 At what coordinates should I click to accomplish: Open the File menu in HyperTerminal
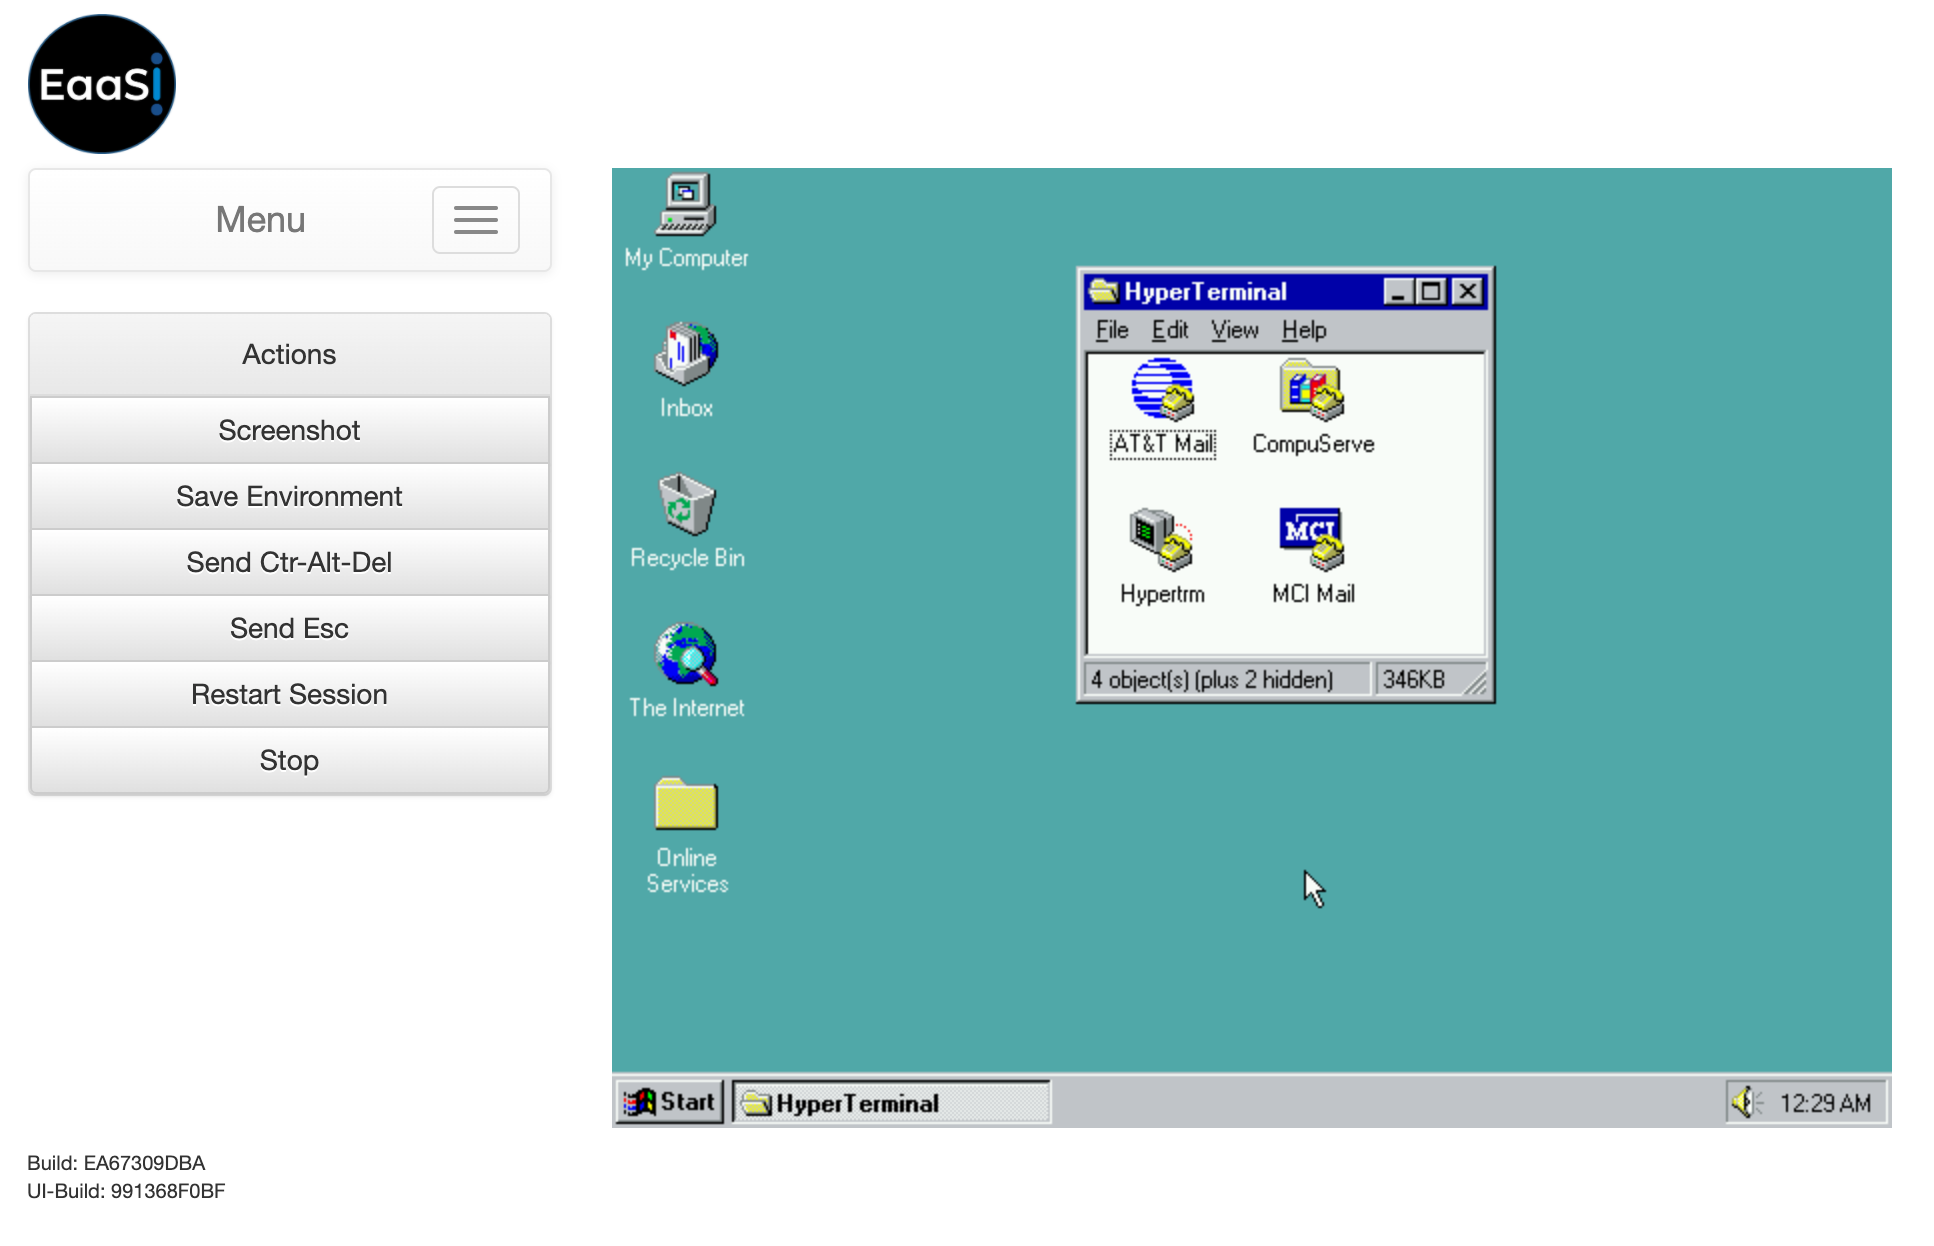point(1111,330)
